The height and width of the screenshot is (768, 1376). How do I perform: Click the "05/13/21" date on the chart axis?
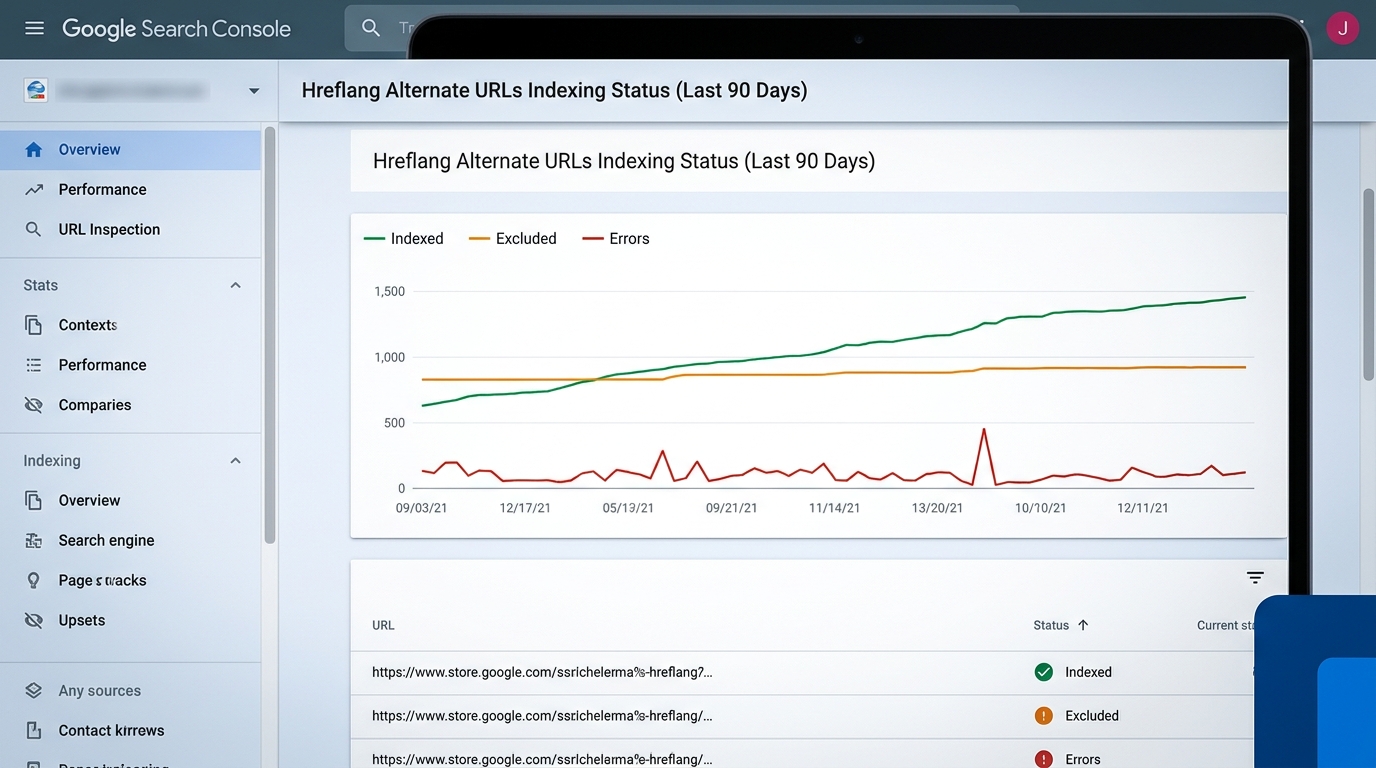coord(628,508)
